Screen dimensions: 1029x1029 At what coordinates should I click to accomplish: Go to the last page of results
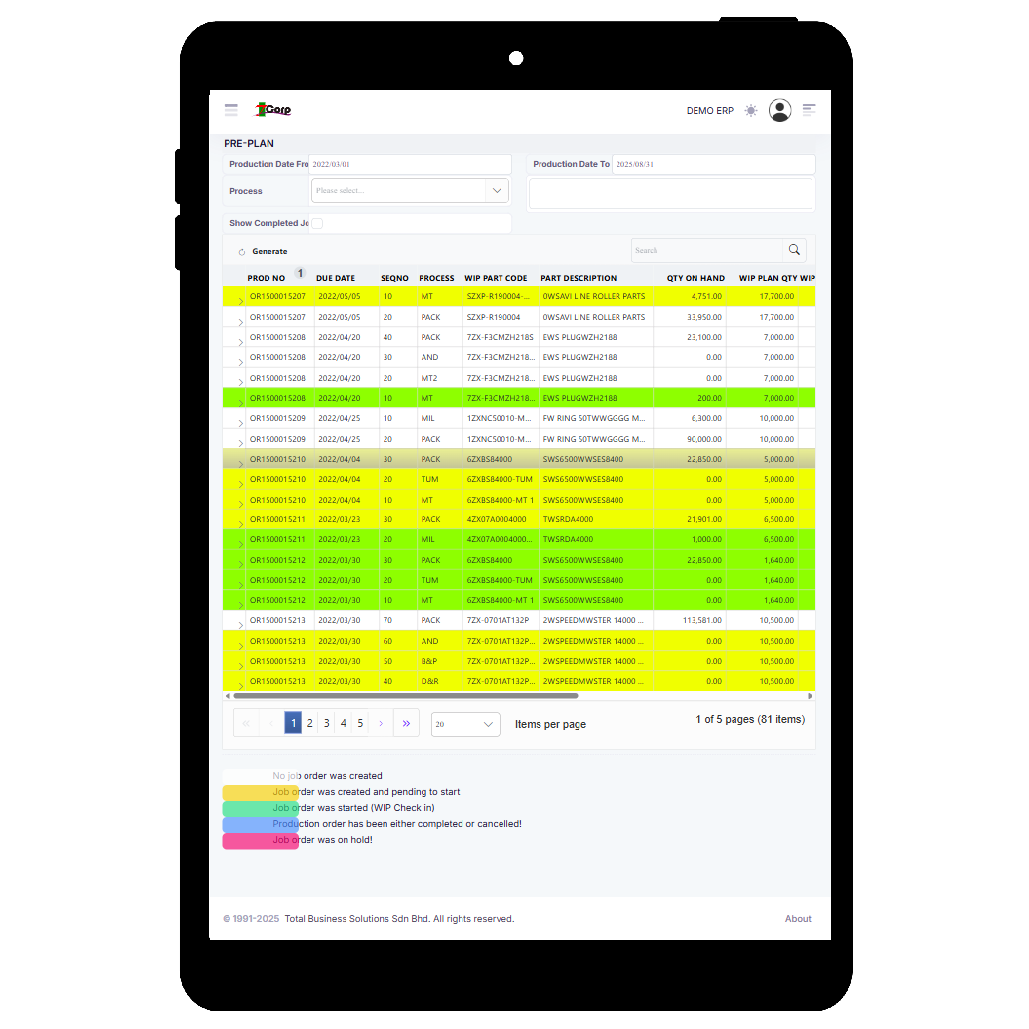(406, 723)
